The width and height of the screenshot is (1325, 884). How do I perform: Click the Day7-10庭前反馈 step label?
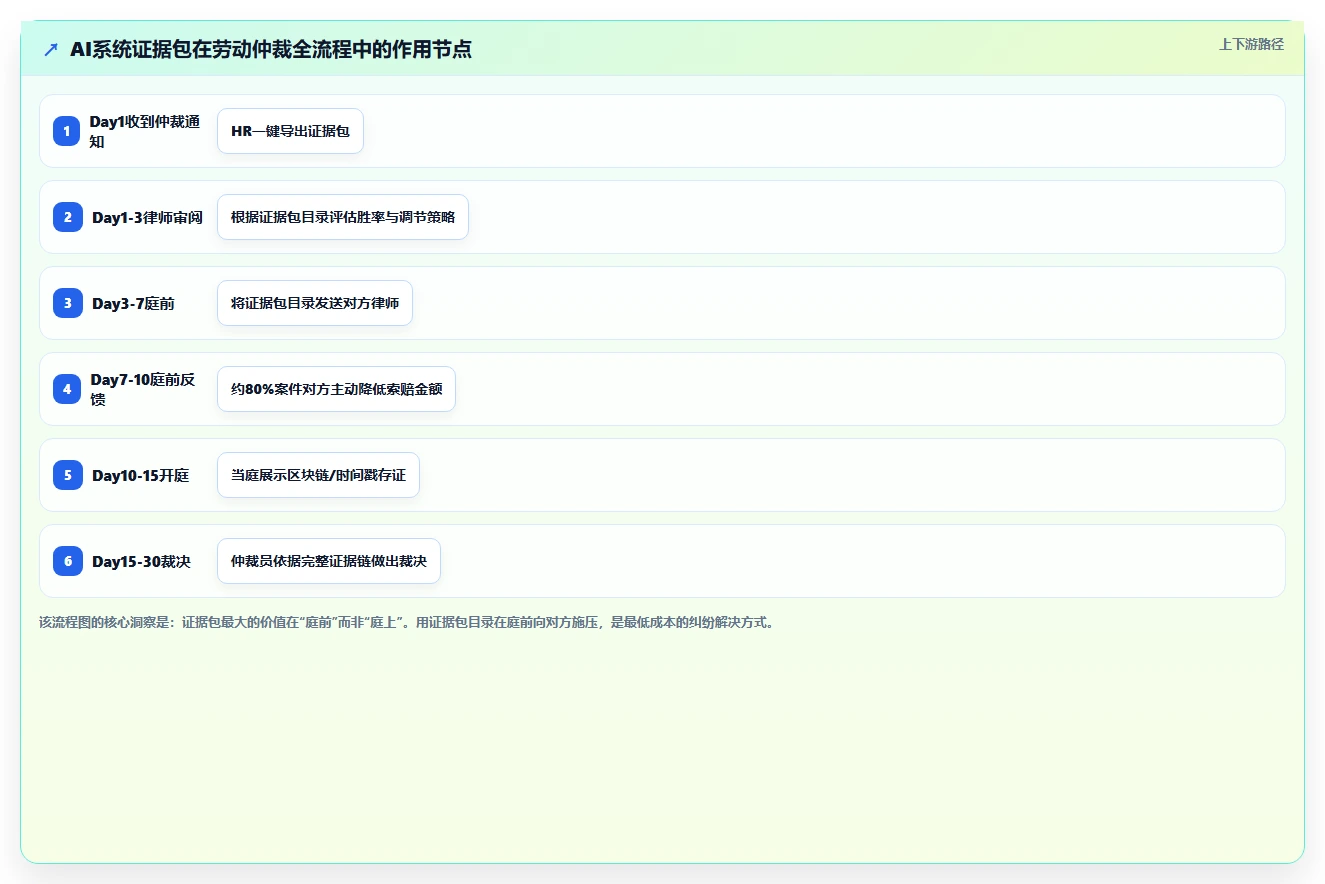142,389
